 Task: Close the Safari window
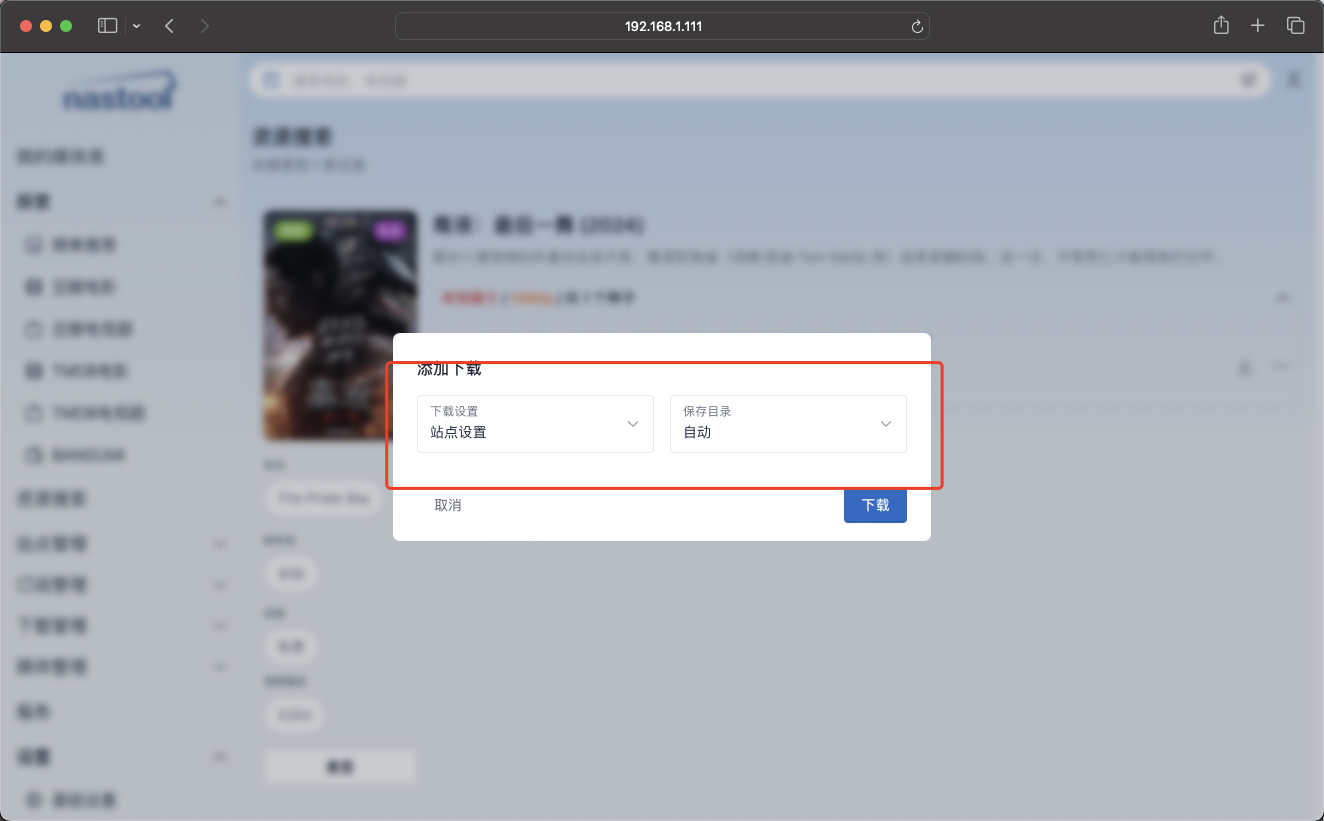25,26
